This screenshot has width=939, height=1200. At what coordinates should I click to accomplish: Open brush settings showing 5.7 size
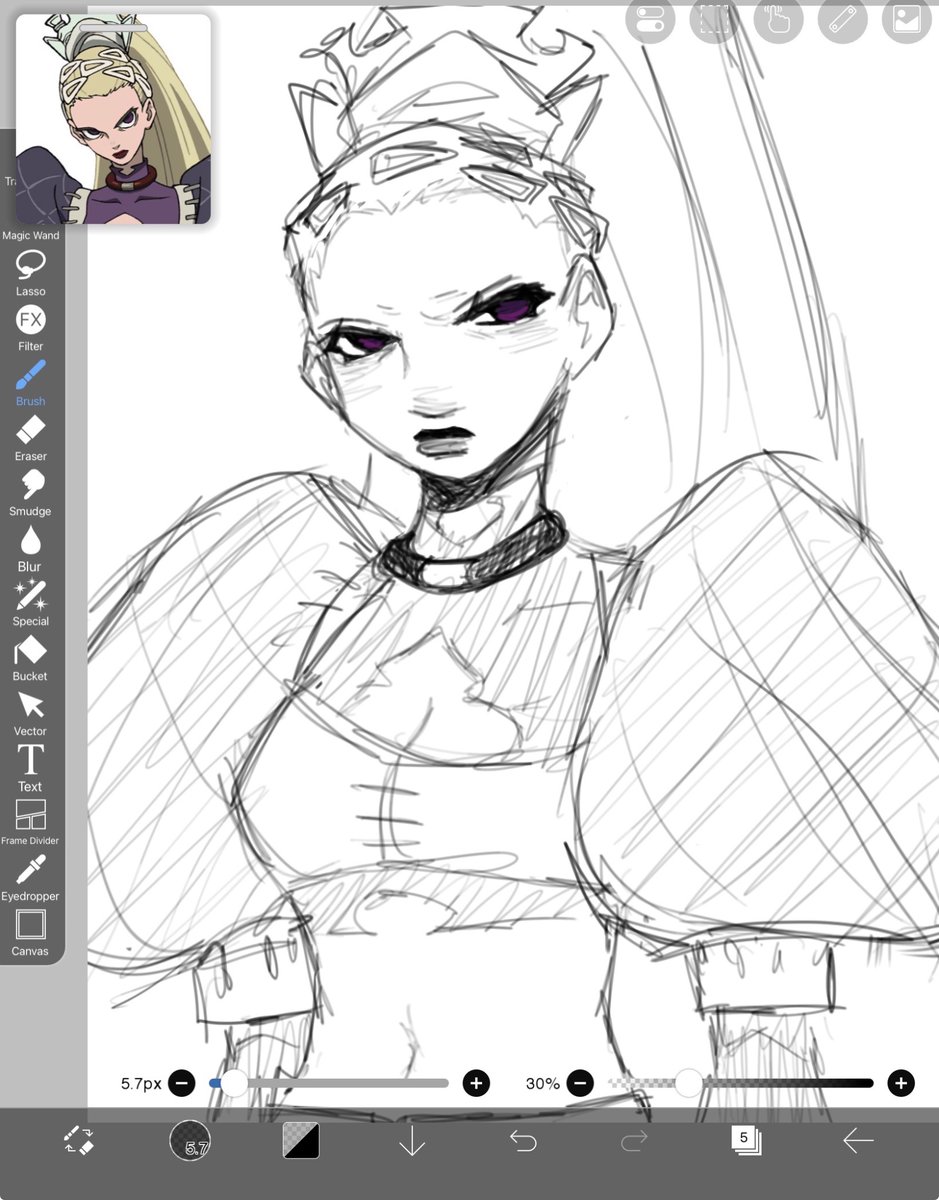coord(190,1140)
